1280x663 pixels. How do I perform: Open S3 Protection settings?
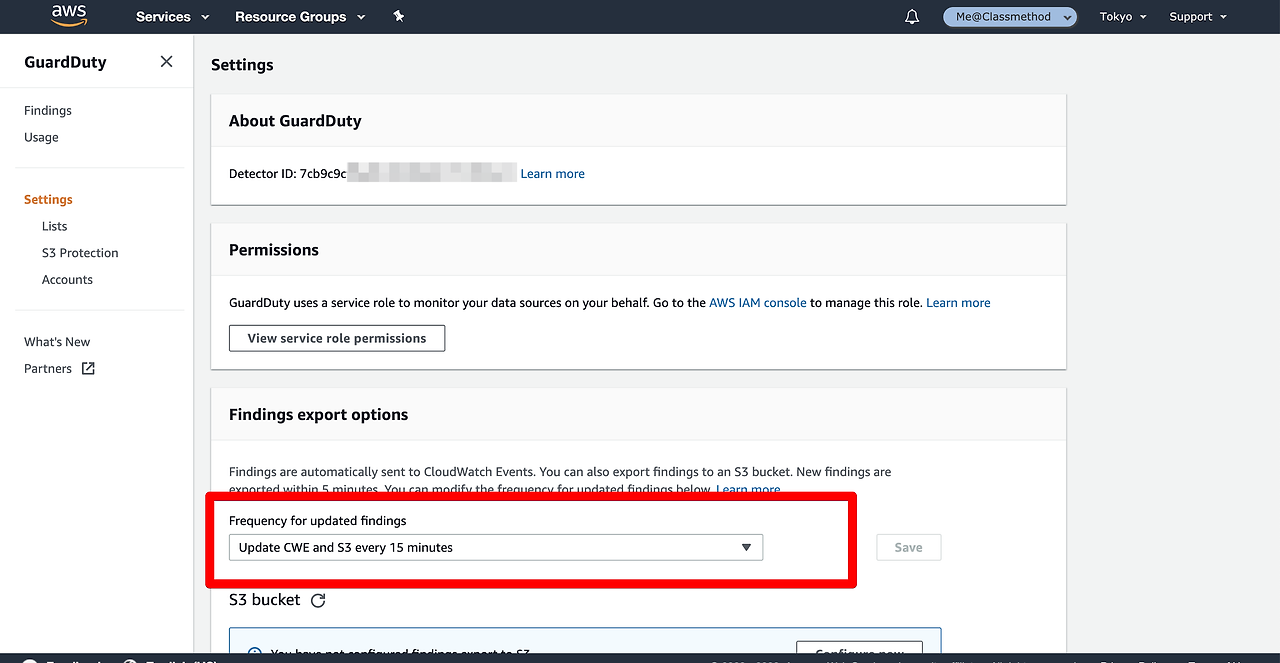pyautogui.click(x=80, y=254)
